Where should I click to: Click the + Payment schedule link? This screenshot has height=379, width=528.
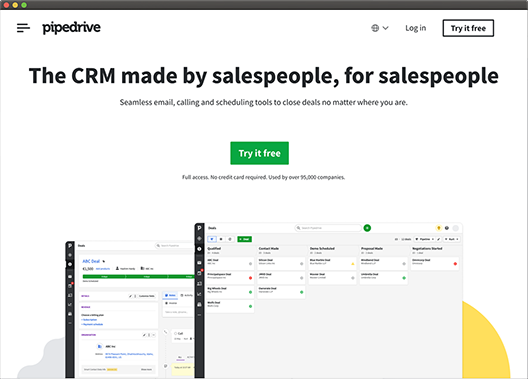click(92, 324)
